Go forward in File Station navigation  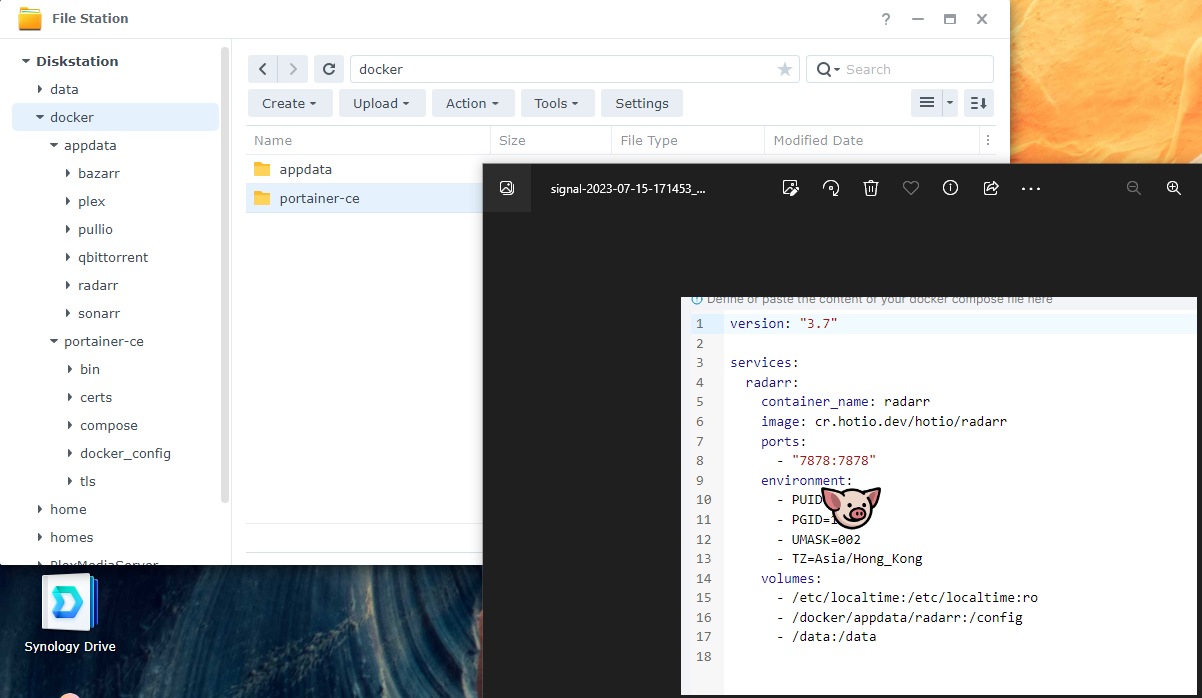[293, 69]
